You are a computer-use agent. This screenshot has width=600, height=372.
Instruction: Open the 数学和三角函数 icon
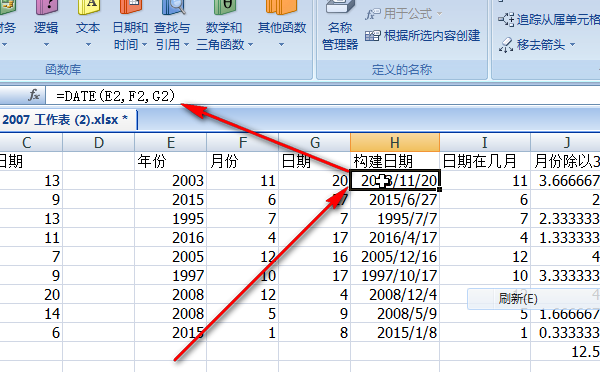coord(224,24)
